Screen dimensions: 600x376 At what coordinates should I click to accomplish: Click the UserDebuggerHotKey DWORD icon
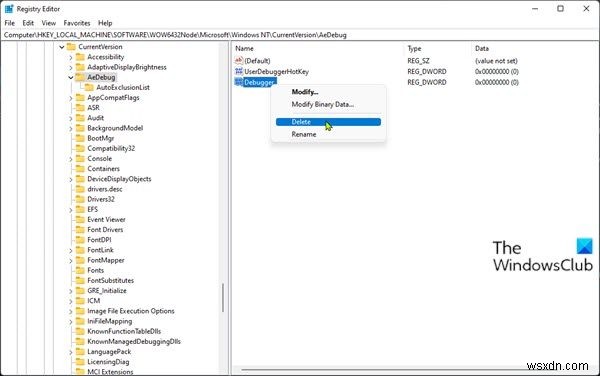(239, 71)
